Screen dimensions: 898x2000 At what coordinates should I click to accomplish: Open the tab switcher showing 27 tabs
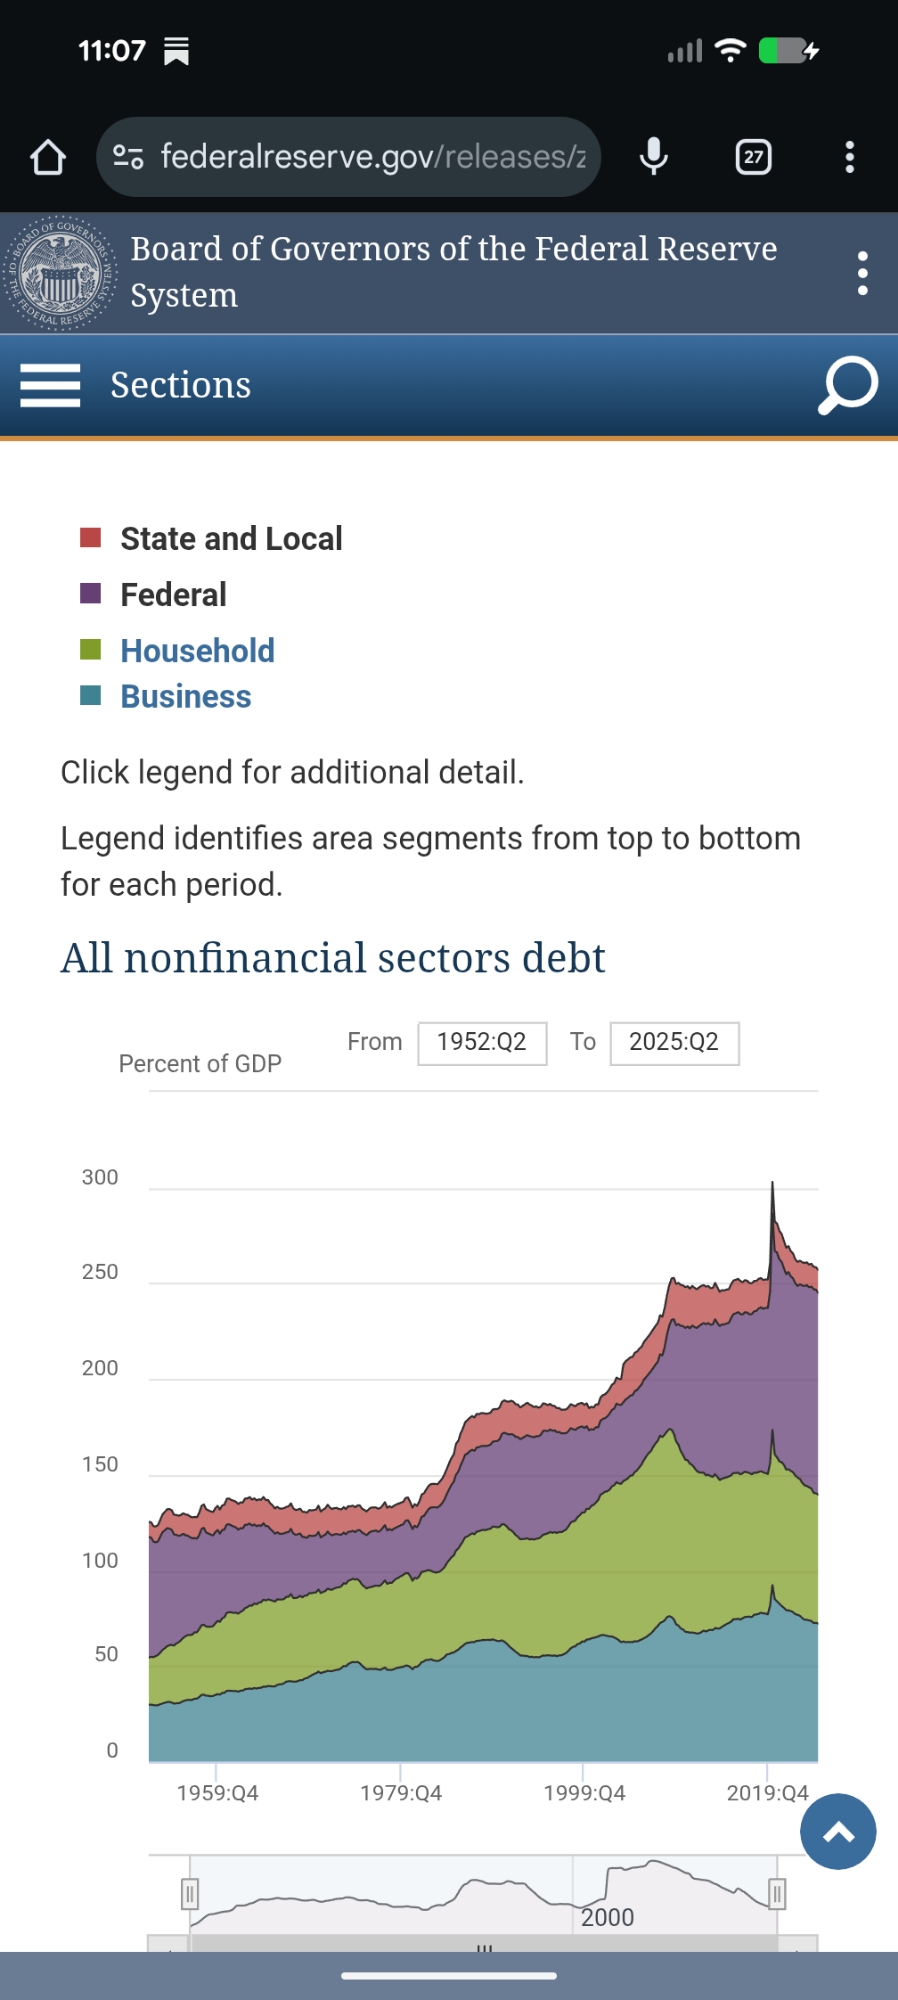click(753, 157)
